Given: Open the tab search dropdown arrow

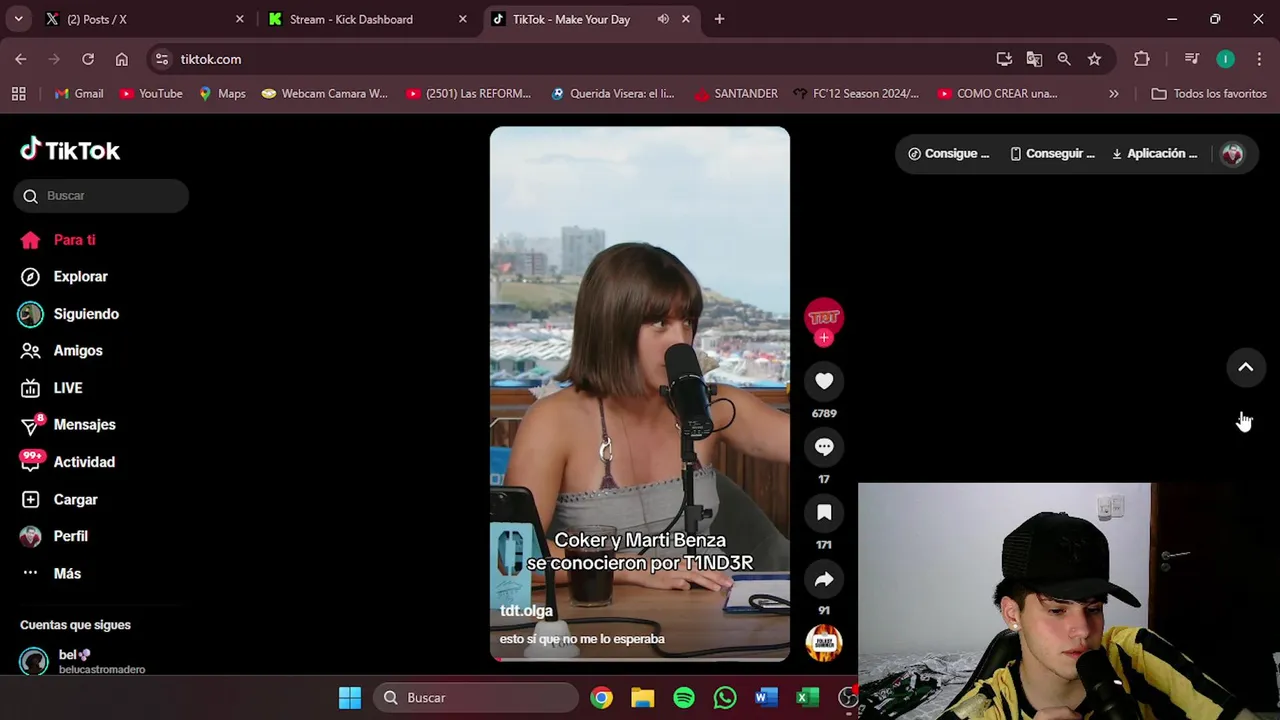Looking at the screenshot, I should click(x=18, y=19).
